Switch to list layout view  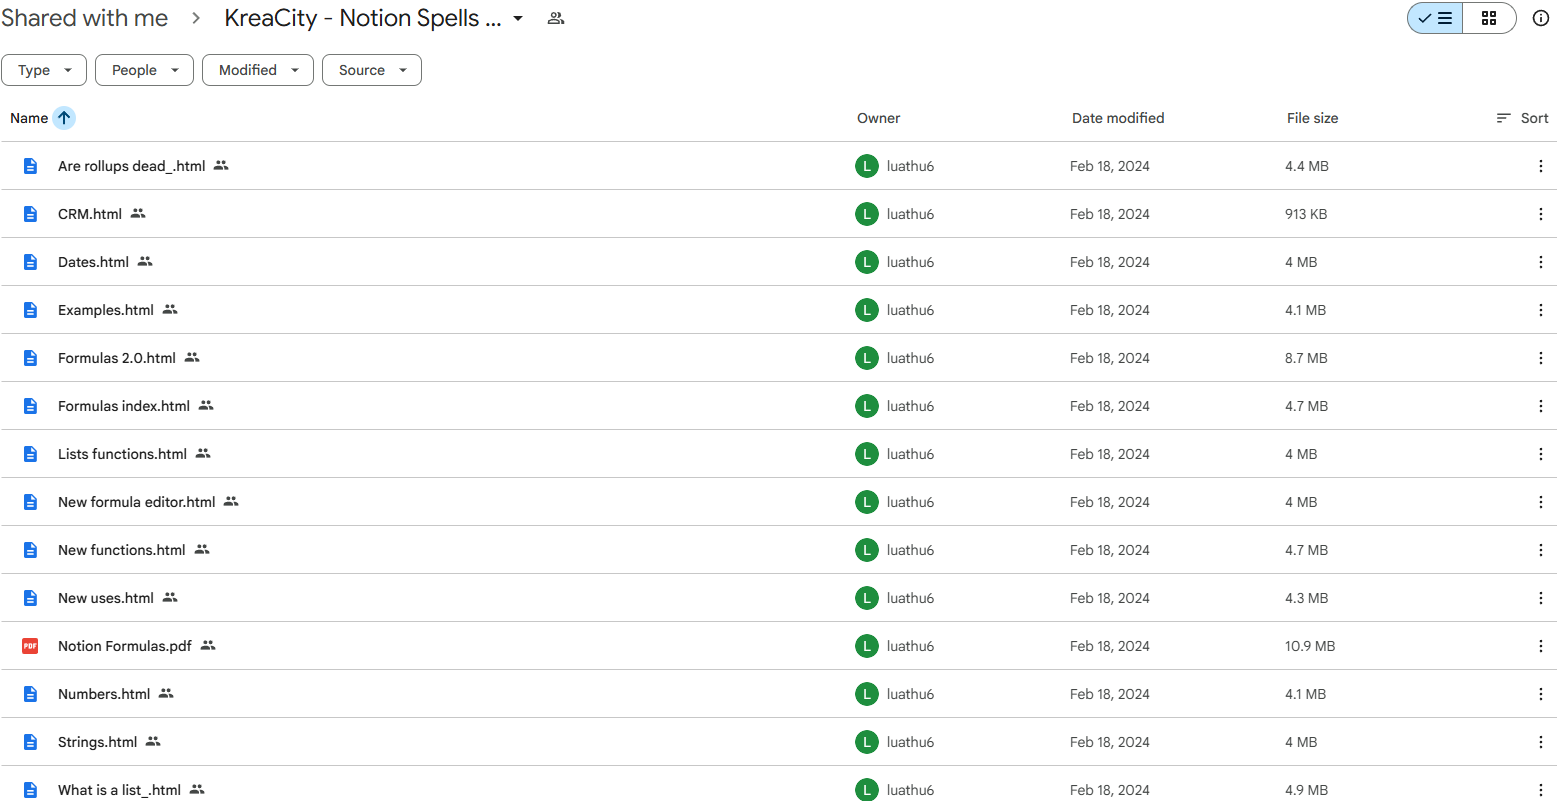tap(1435, 18)
